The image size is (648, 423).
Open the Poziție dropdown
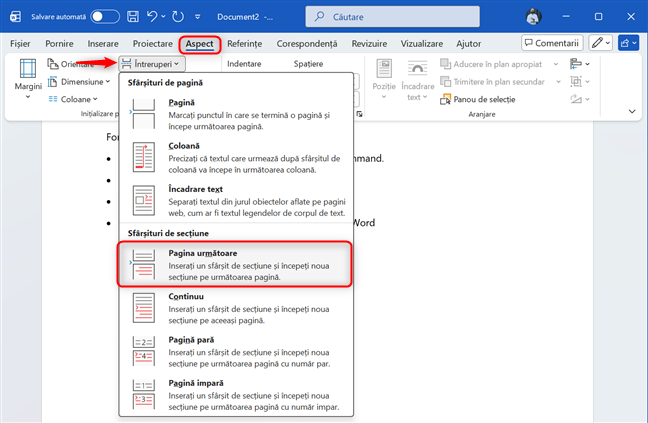pos(384,79)
